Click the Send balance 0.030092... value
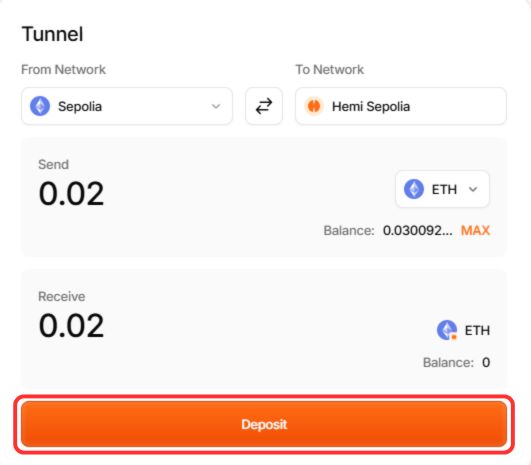This screenshot has width=531, height=465. click(418, 231)
